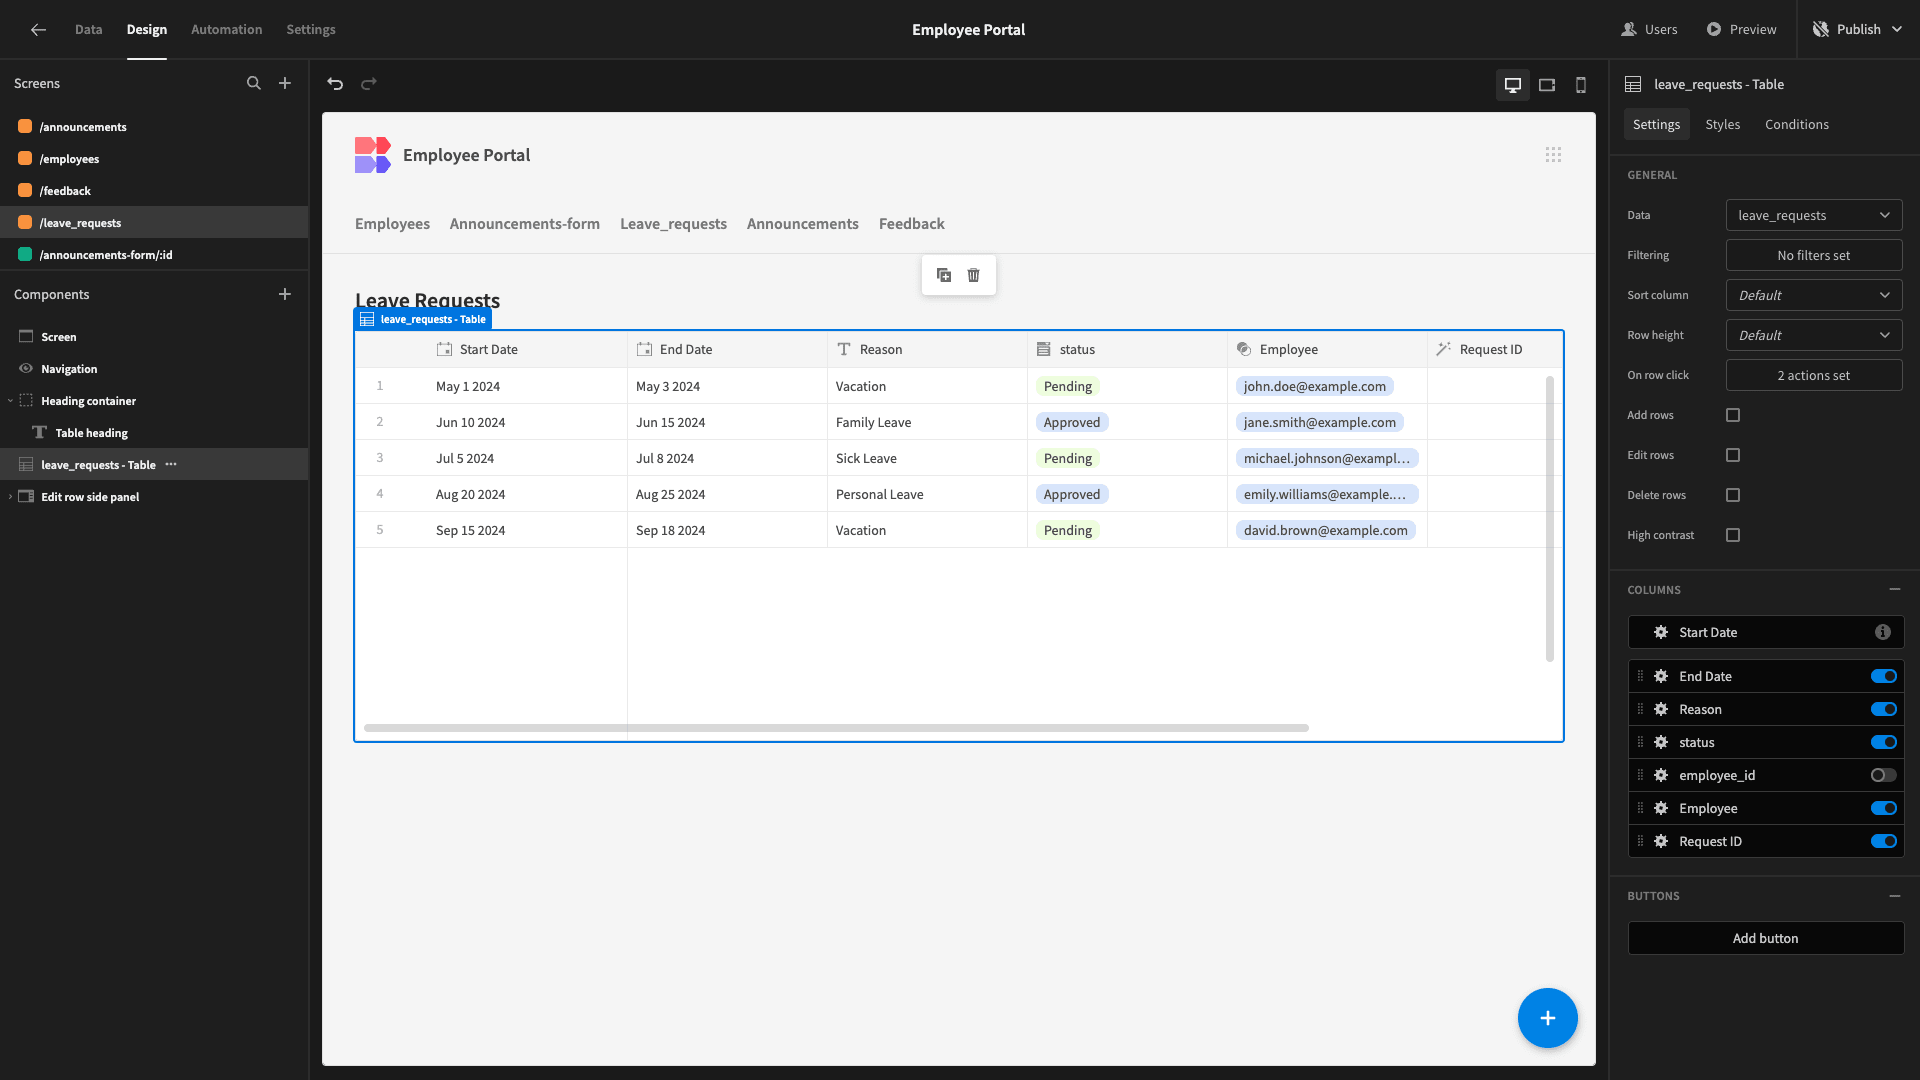
Task: Click the redo arrow icon
Action: 369,84
